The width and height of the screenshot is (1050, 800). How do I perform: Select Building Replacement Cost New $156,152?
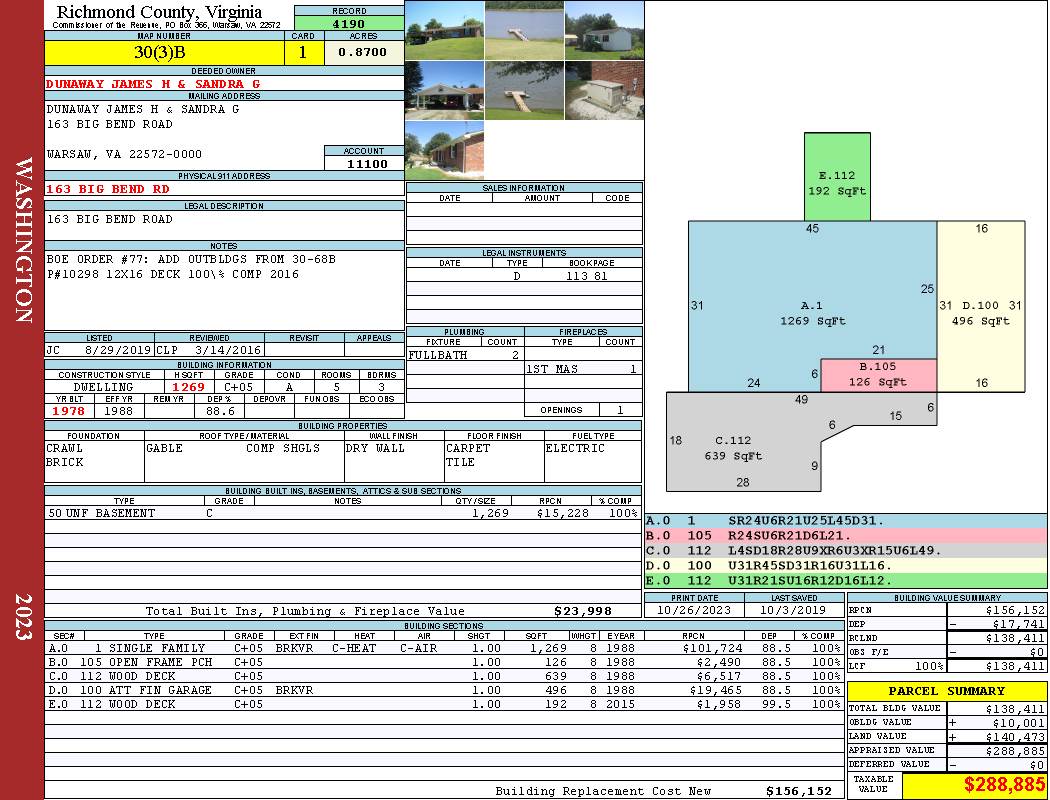pyautogui.click(x=798, y=791)
